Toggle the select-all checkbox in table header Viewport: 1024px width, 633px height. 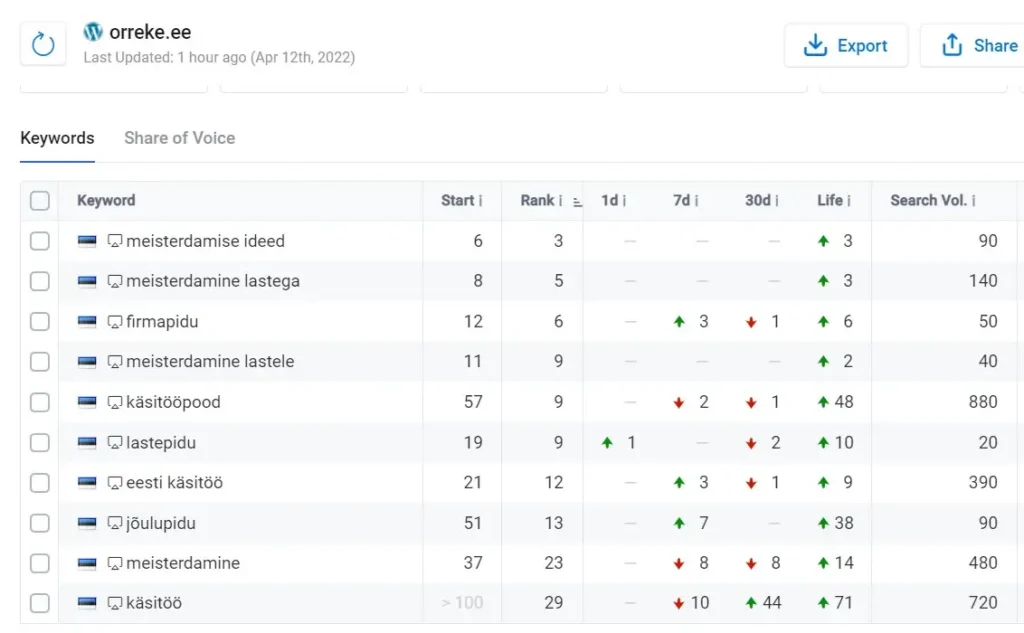coord(40,201)
